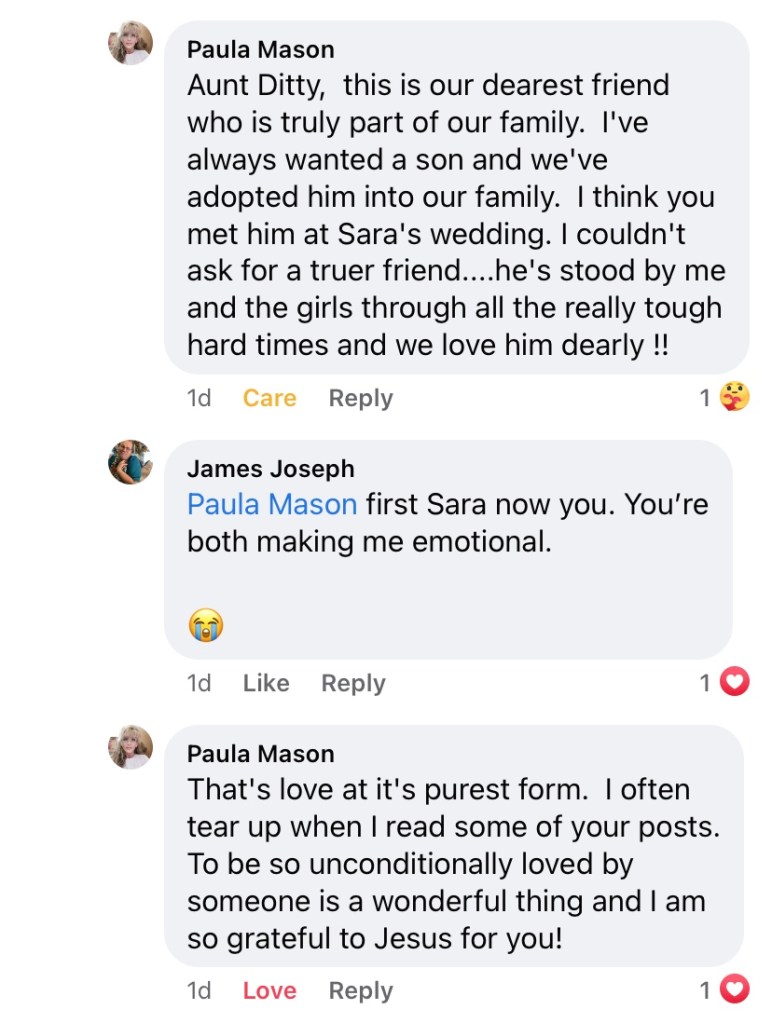
Task: Open Paula Mason's name above the Aunt Ditty comment
Action: click(261, 49)
